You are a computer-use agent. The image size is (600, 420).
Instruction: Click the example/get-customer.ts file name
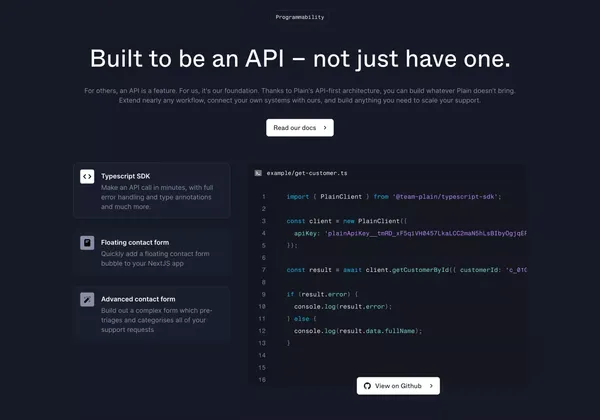pos(307,173)
